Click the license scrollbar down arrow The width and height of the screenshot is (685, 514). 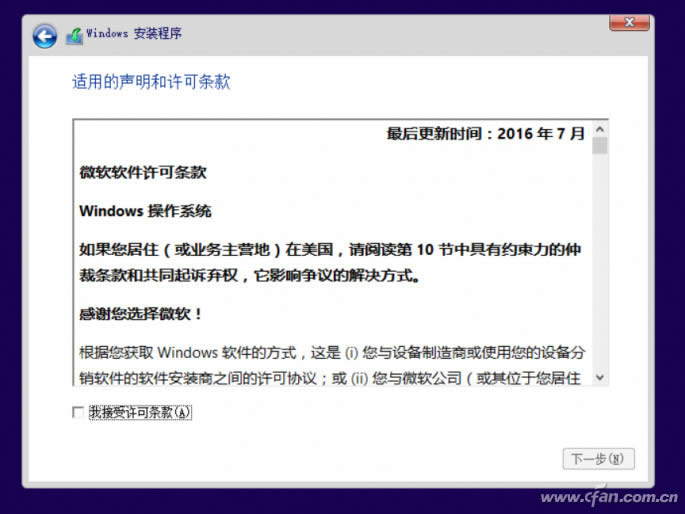[x=599, y=377]
